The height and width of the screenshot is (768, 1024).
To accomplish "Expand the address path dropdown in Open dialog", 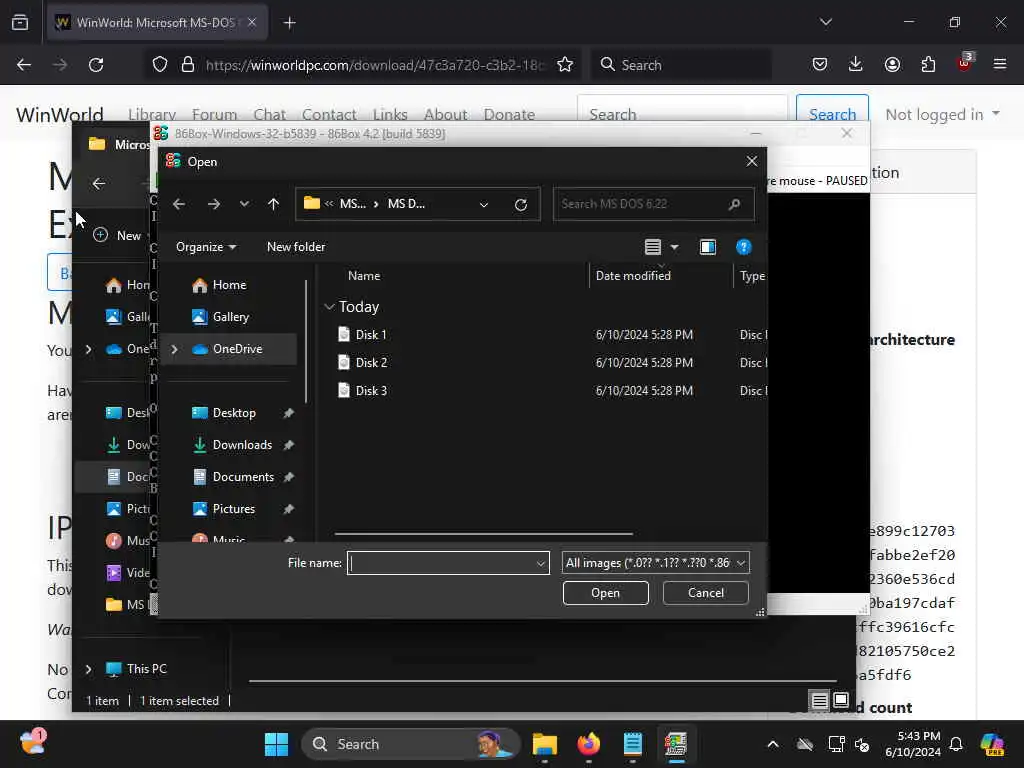I will 484,204.
